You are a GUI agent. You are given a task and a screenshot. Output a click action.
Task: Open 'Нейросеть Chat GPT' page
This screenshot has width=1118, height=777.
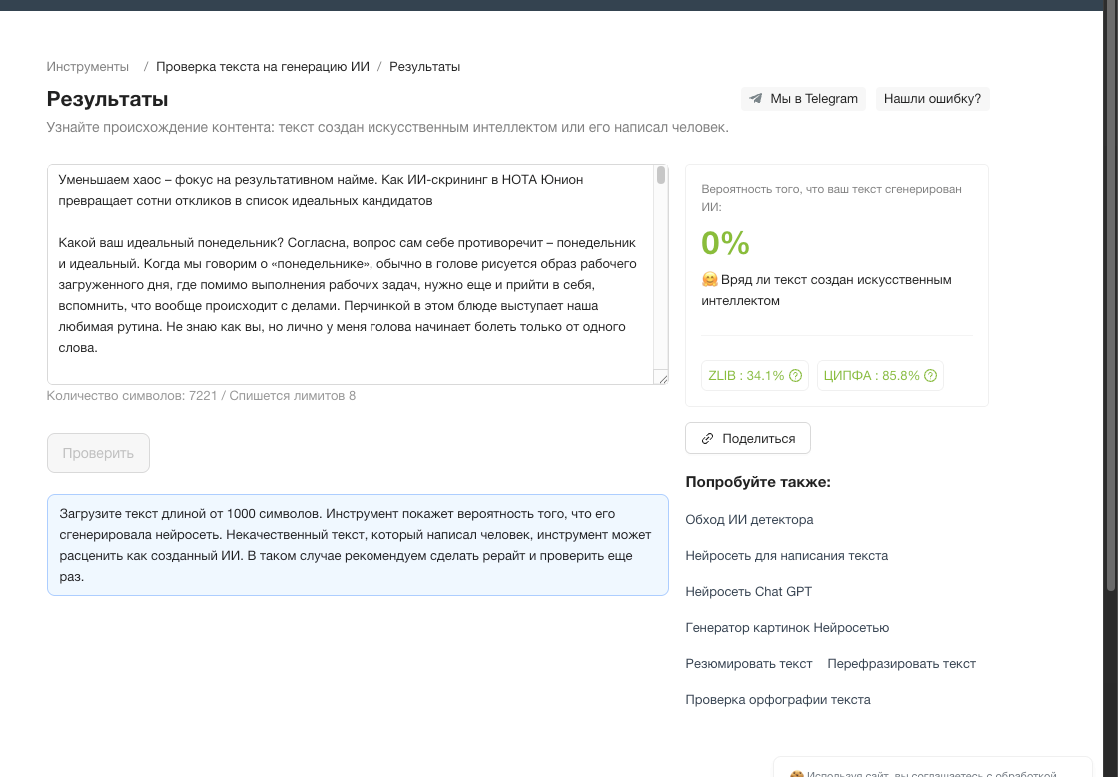pos(748,591)
